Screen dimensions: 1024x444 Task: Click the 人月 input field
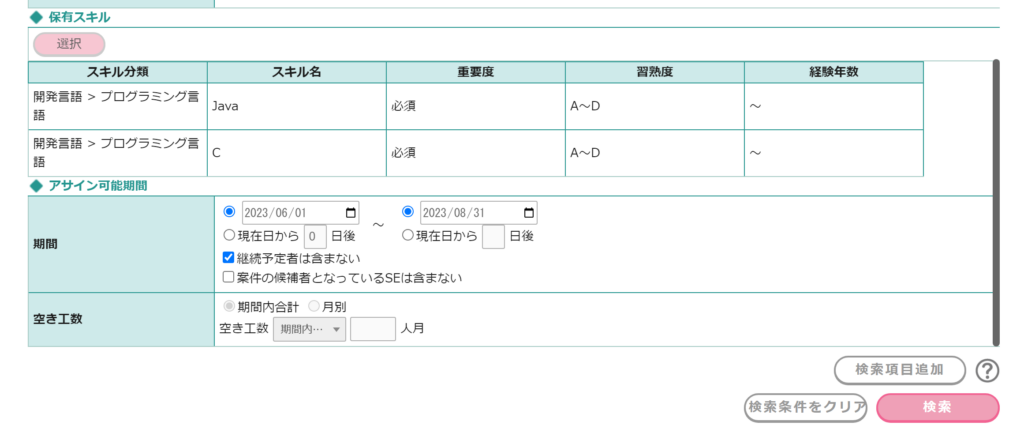[x=373, y=328]
